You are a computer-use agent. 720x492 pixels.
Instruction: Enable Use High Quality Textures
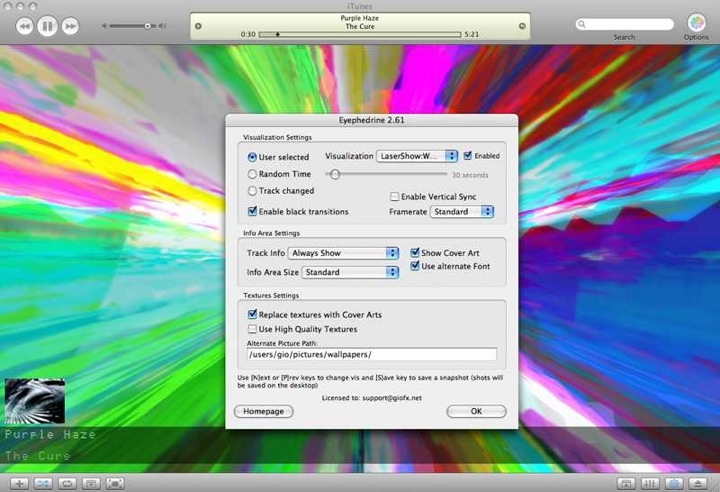point(252,329)
